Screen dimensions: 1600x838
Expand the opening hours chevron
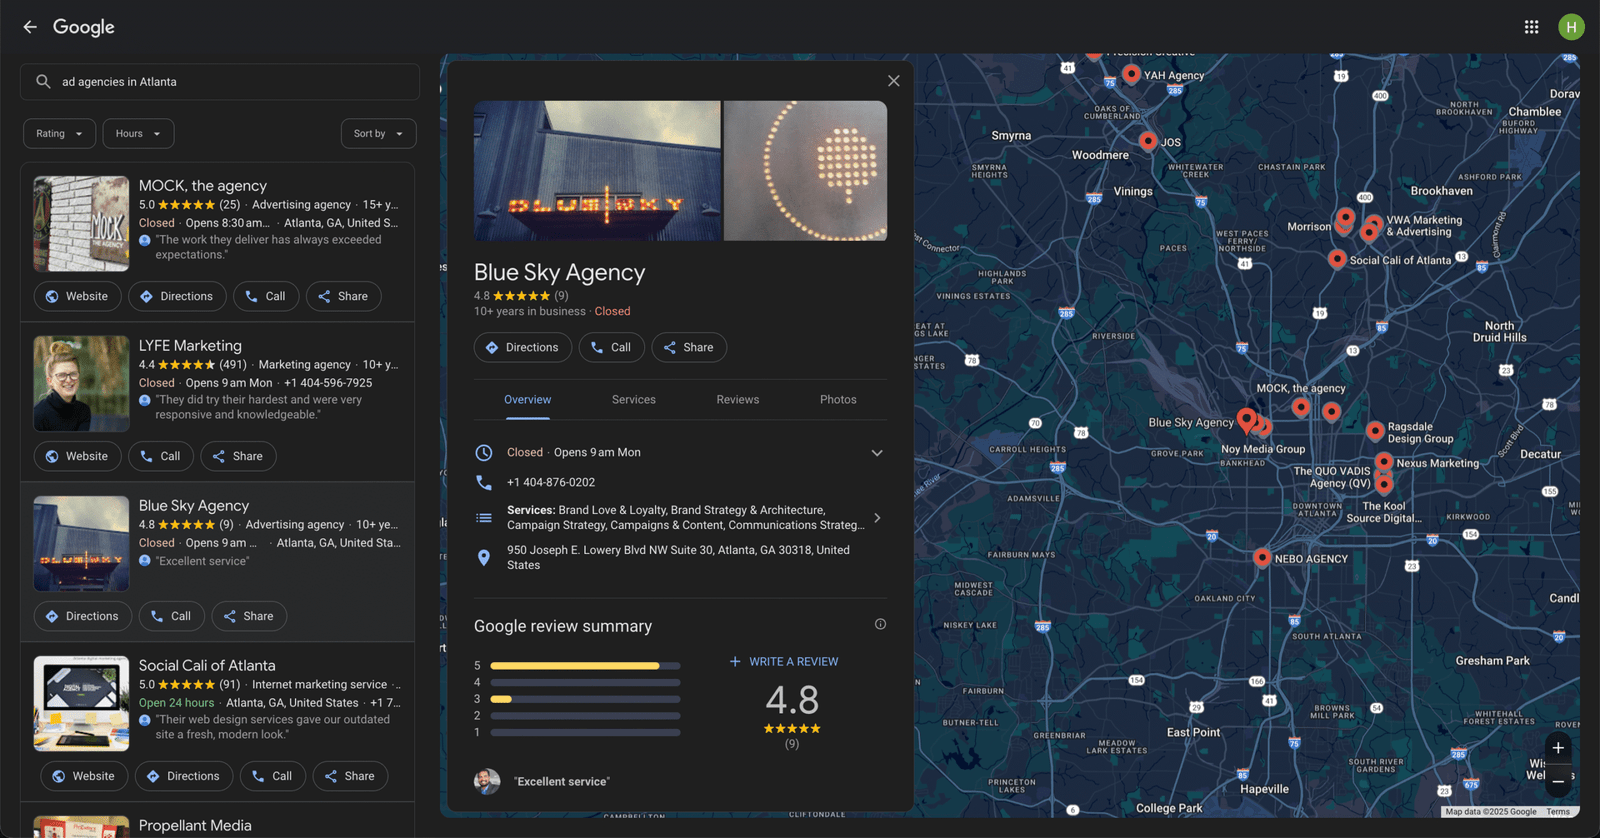[x=877, y=453]
